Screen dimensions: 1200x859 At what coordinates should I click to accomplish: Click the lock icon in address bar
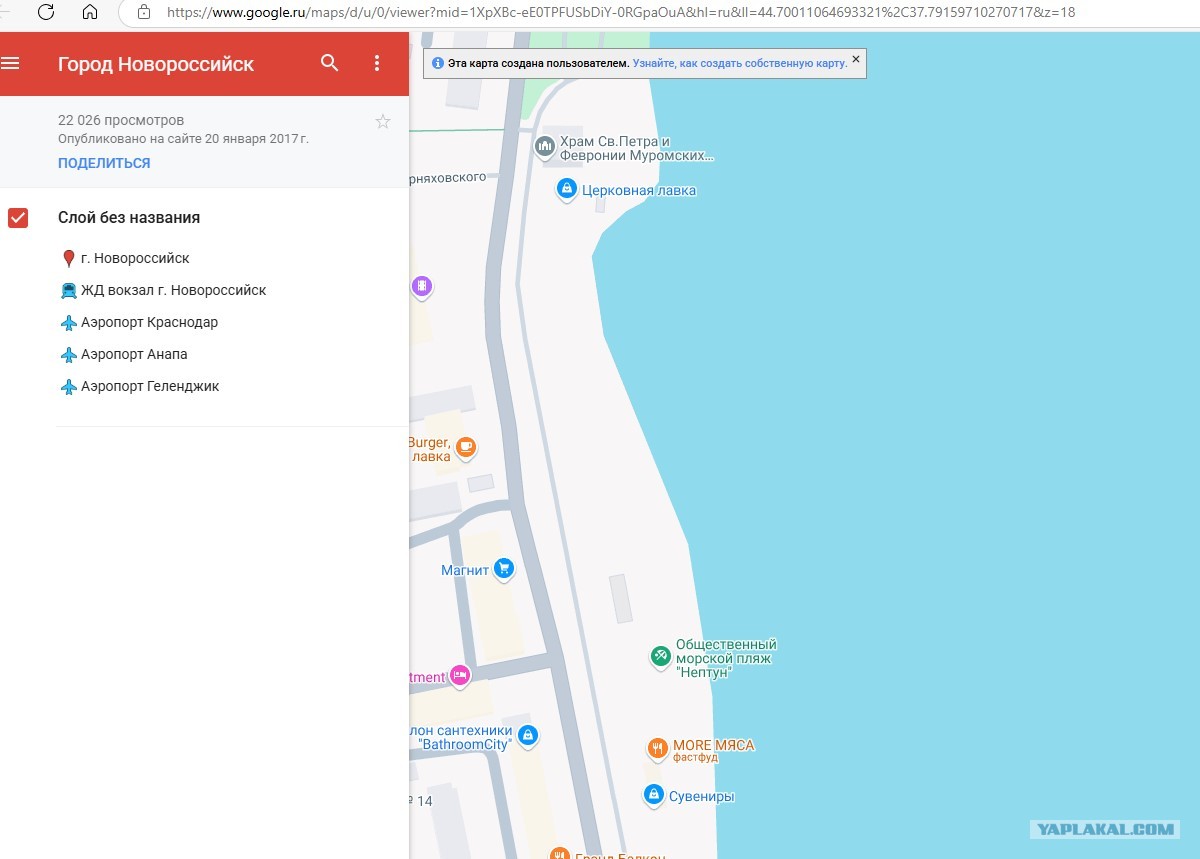pos(144,12)
